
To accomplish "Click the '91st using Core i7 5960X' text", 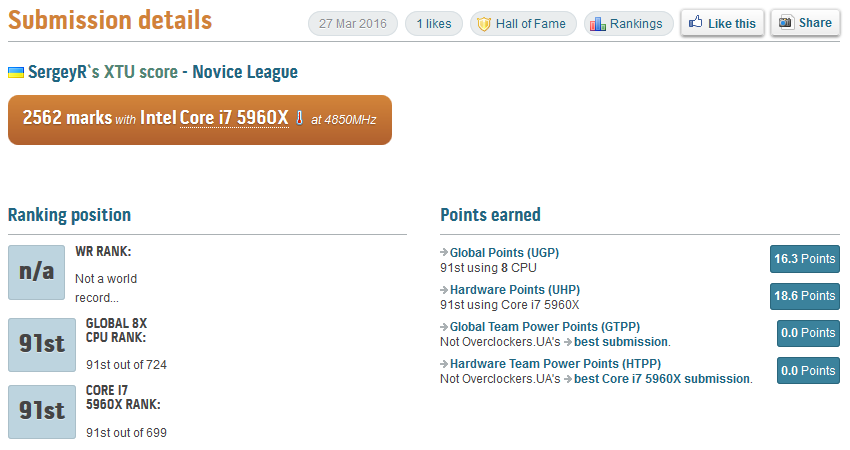I will tap(510, 305).
